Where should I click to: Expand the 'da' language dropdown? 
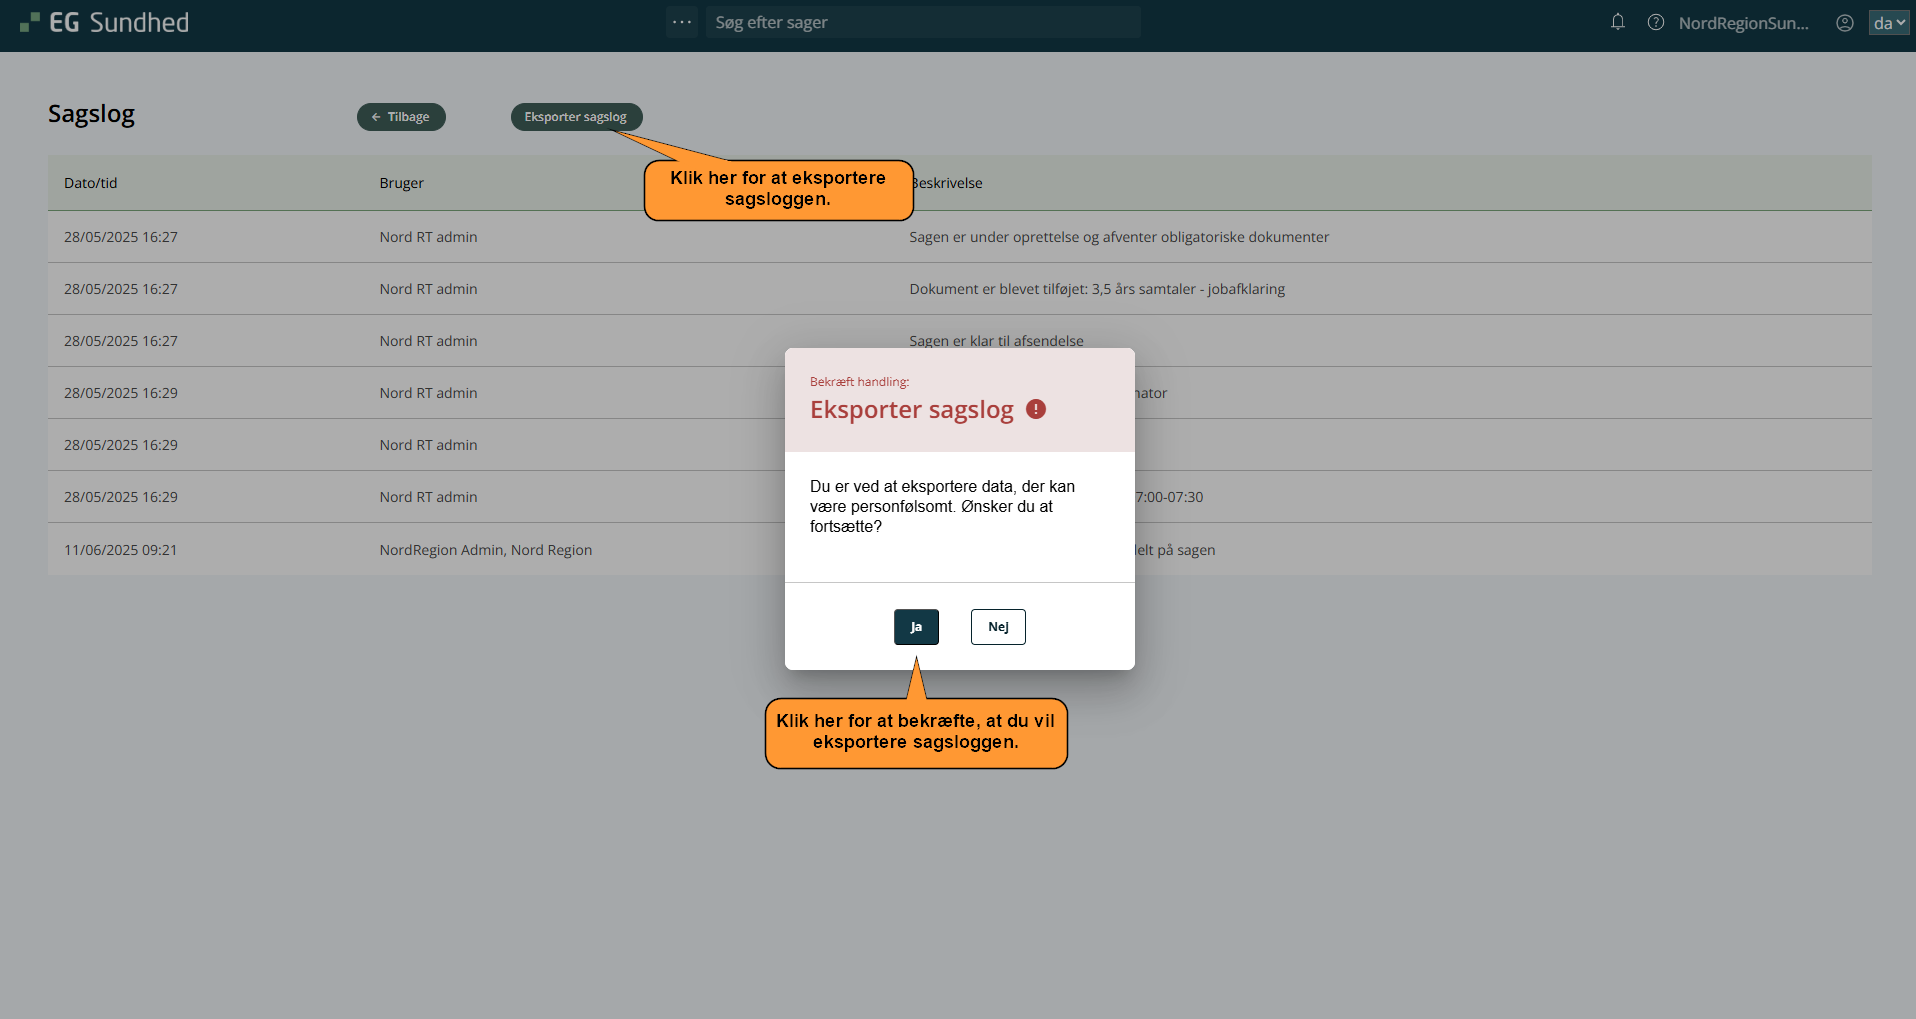1888,23
